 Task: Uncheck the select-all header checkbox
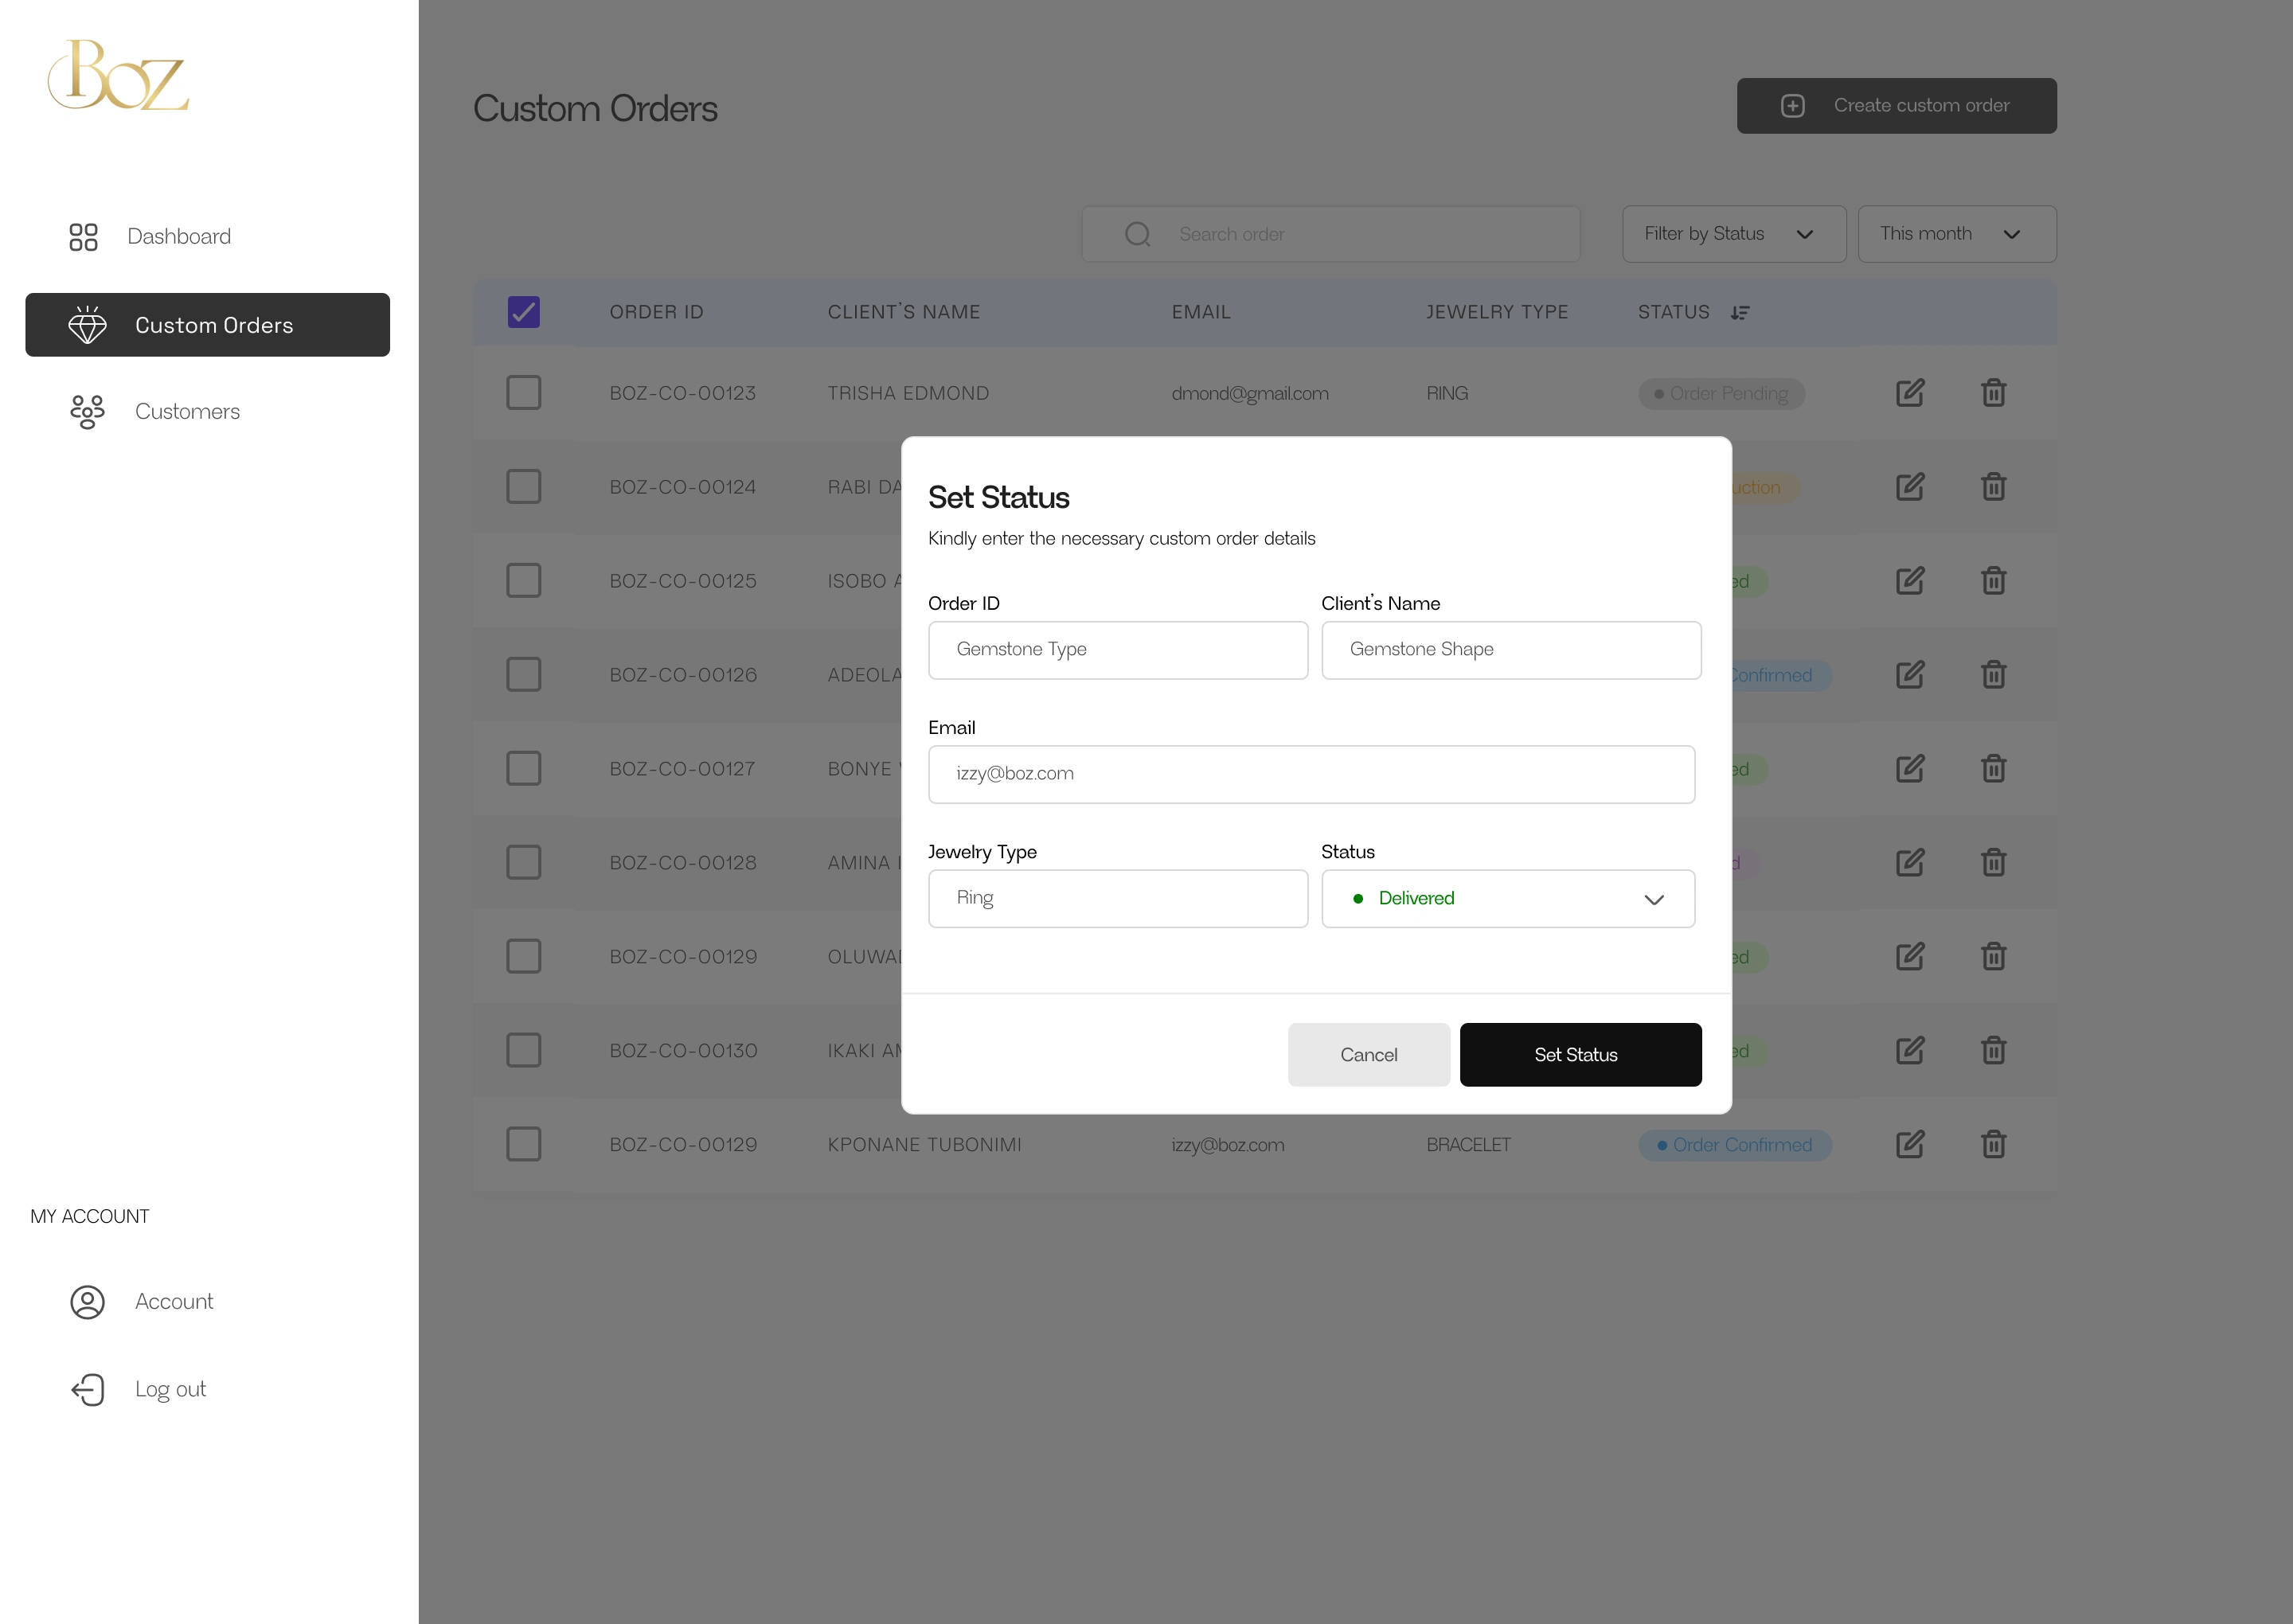coord(523,312)
